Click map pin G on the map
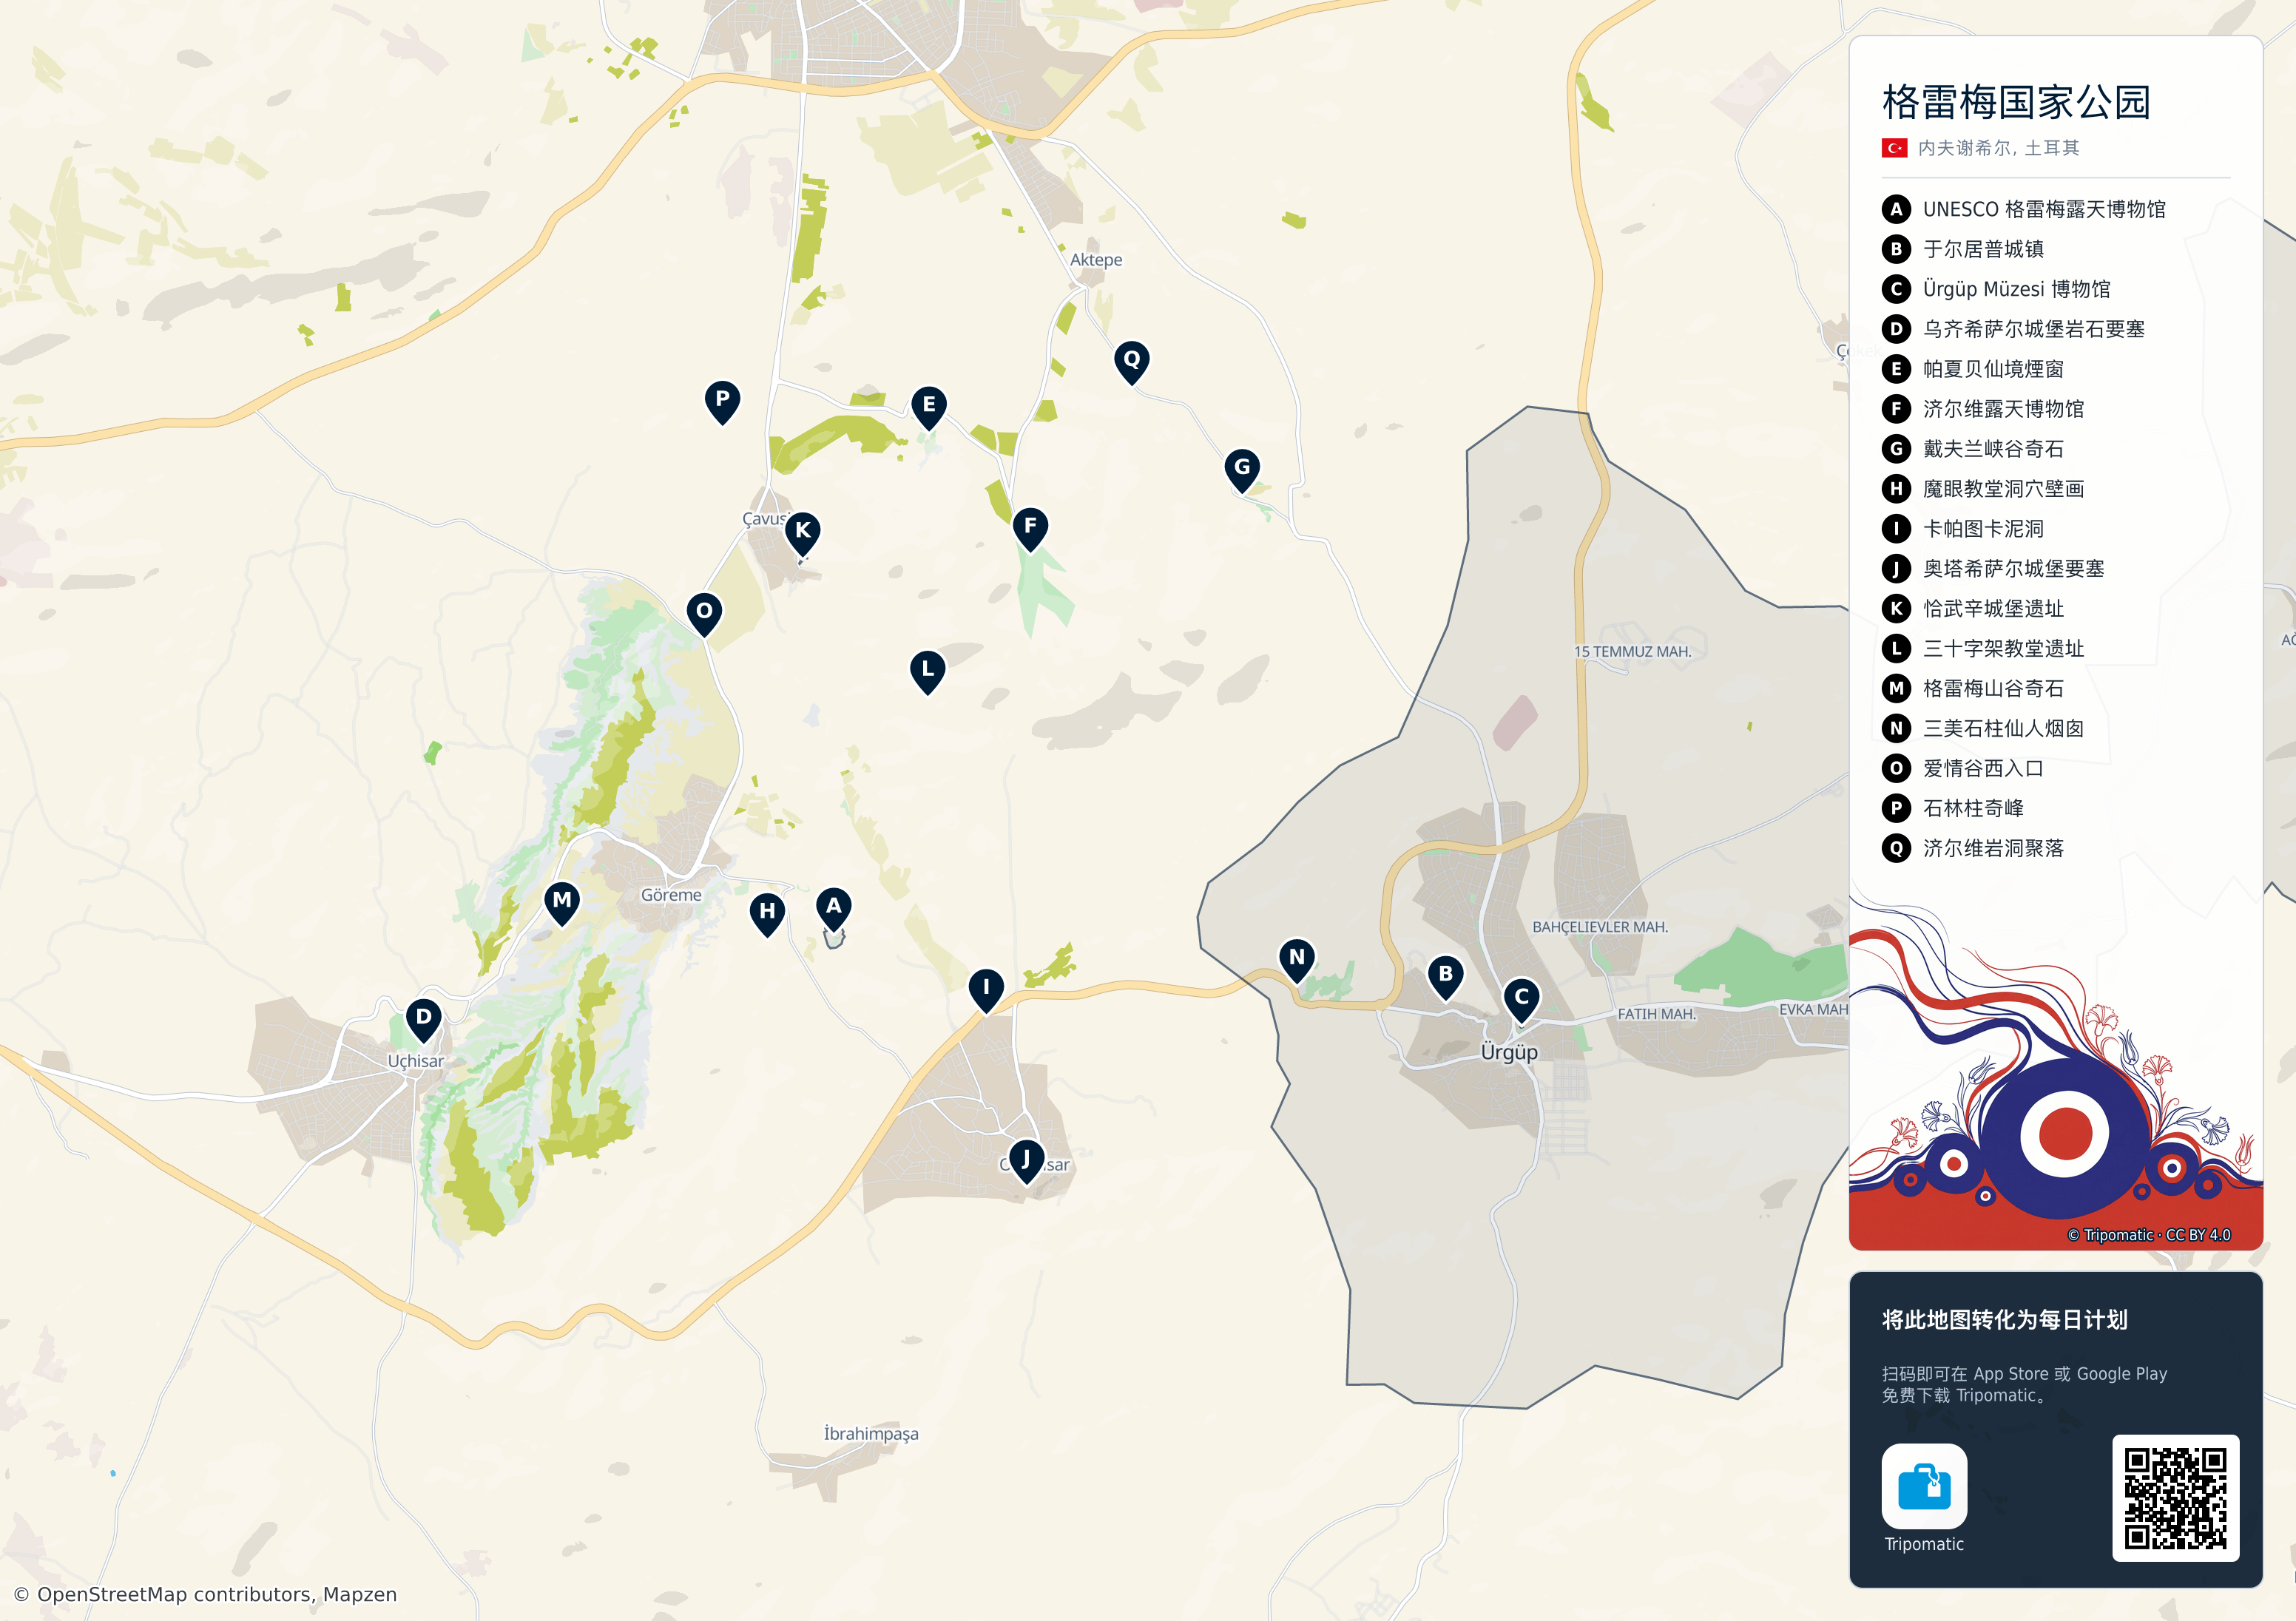The width and height of the screenshot is (2296, 1621). point(1242,469)
